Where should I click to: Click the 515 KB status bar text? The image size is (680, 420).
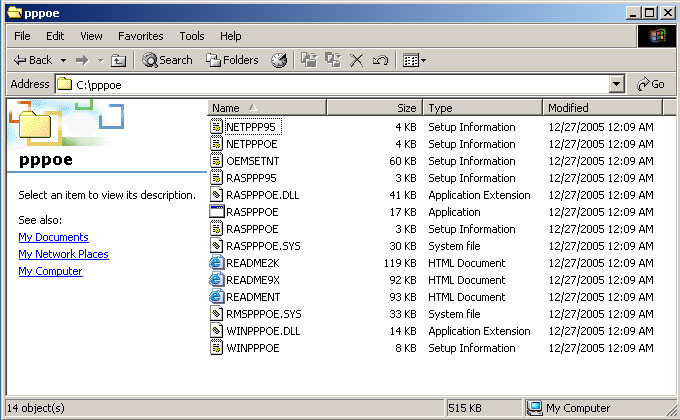coord(465,408)
